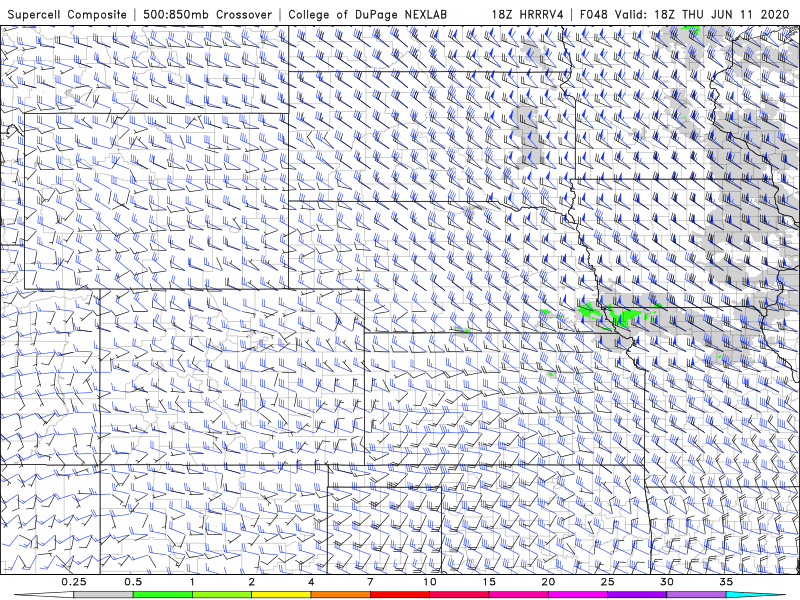This screenshot has height=600, width=800.
Task: Click the legend value 10
Action: coord(430,582)
